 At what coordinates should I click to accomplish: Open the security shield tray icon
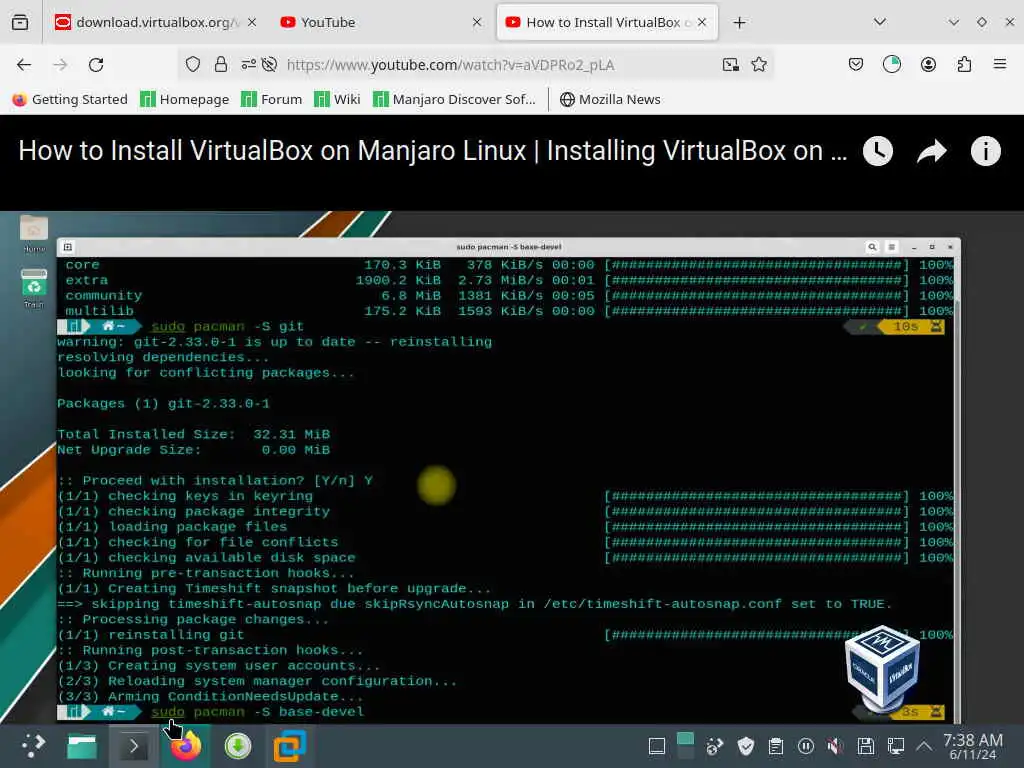pos(745,746)
